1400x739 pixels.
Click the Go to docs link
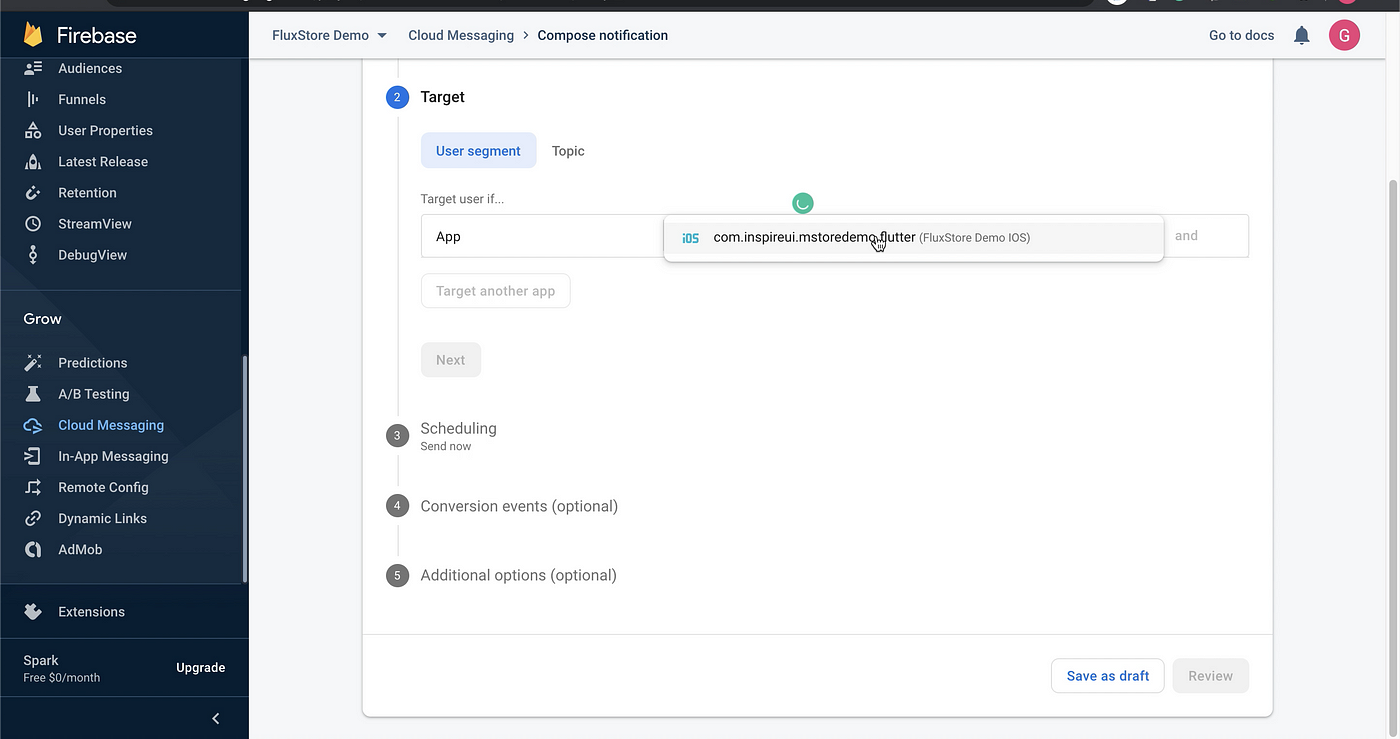[1241, 35]
